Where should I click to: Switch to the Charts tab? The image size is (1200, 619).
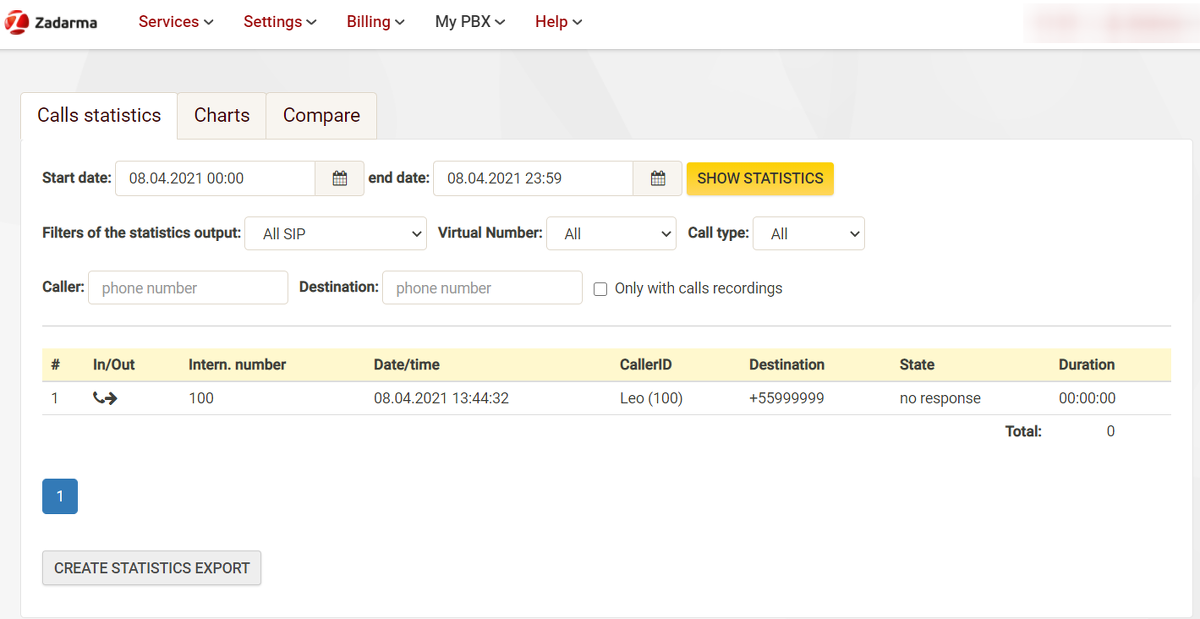pyautogui.click(x=222, y=116)
